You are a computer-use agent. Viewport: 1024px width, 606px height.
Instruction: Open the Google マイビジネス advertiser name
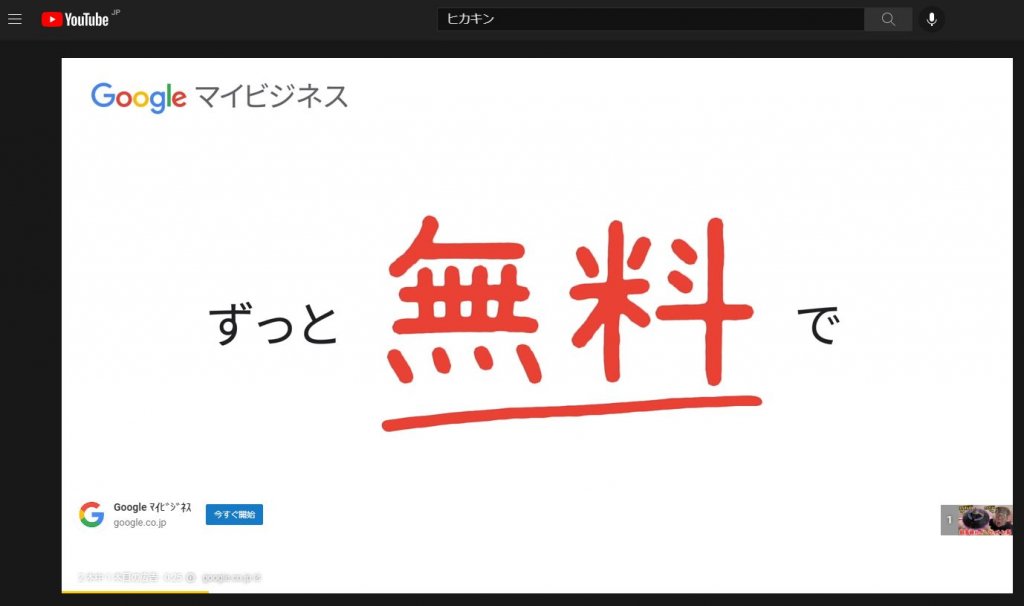pyautogui.click(x=152, y=507)
